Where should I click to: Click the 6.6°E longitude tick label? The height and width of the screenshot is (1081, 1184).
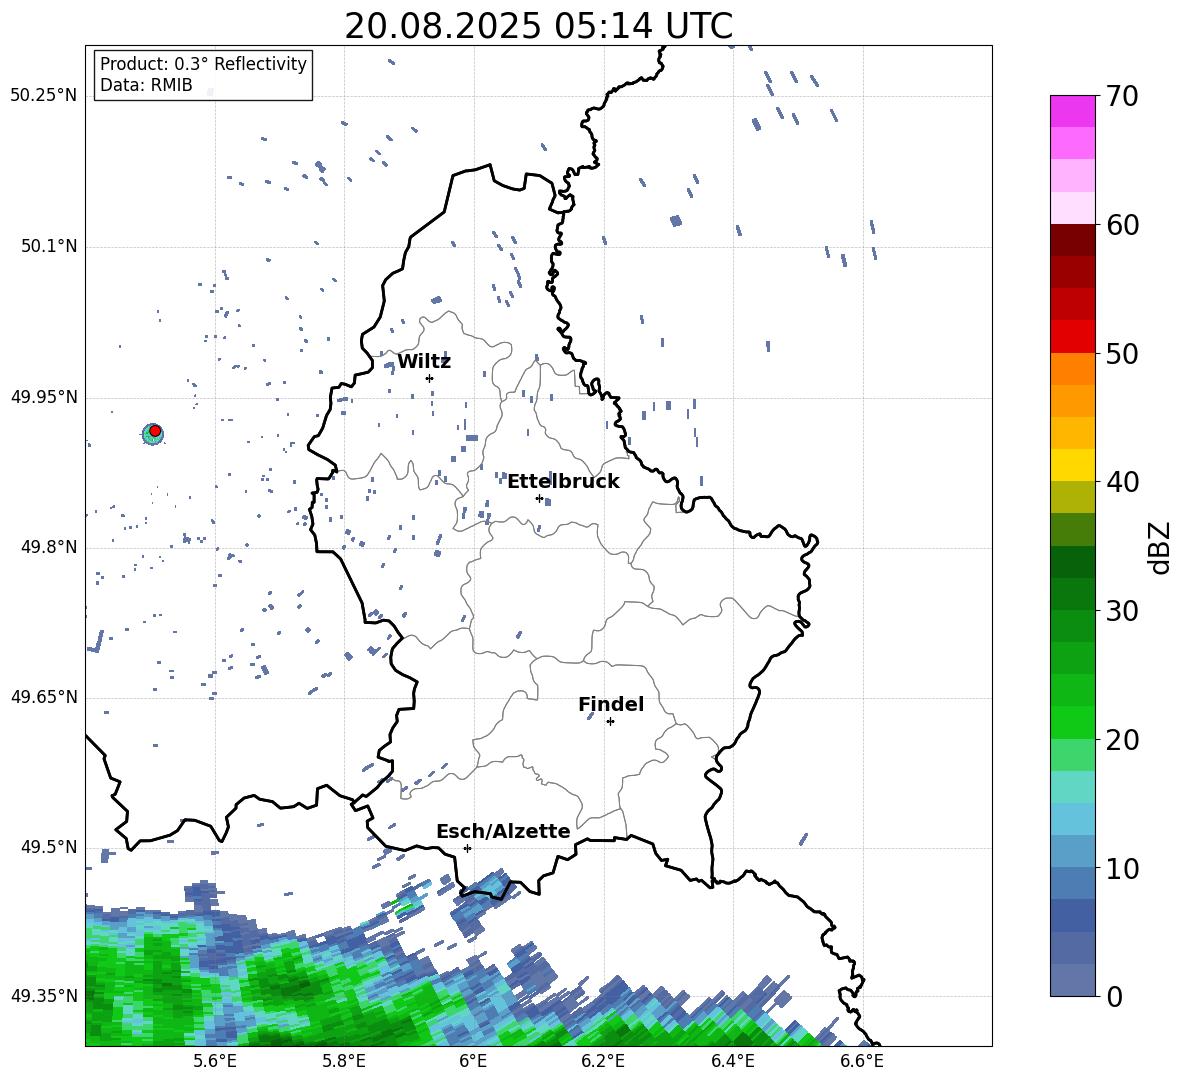click(862, 1061)
